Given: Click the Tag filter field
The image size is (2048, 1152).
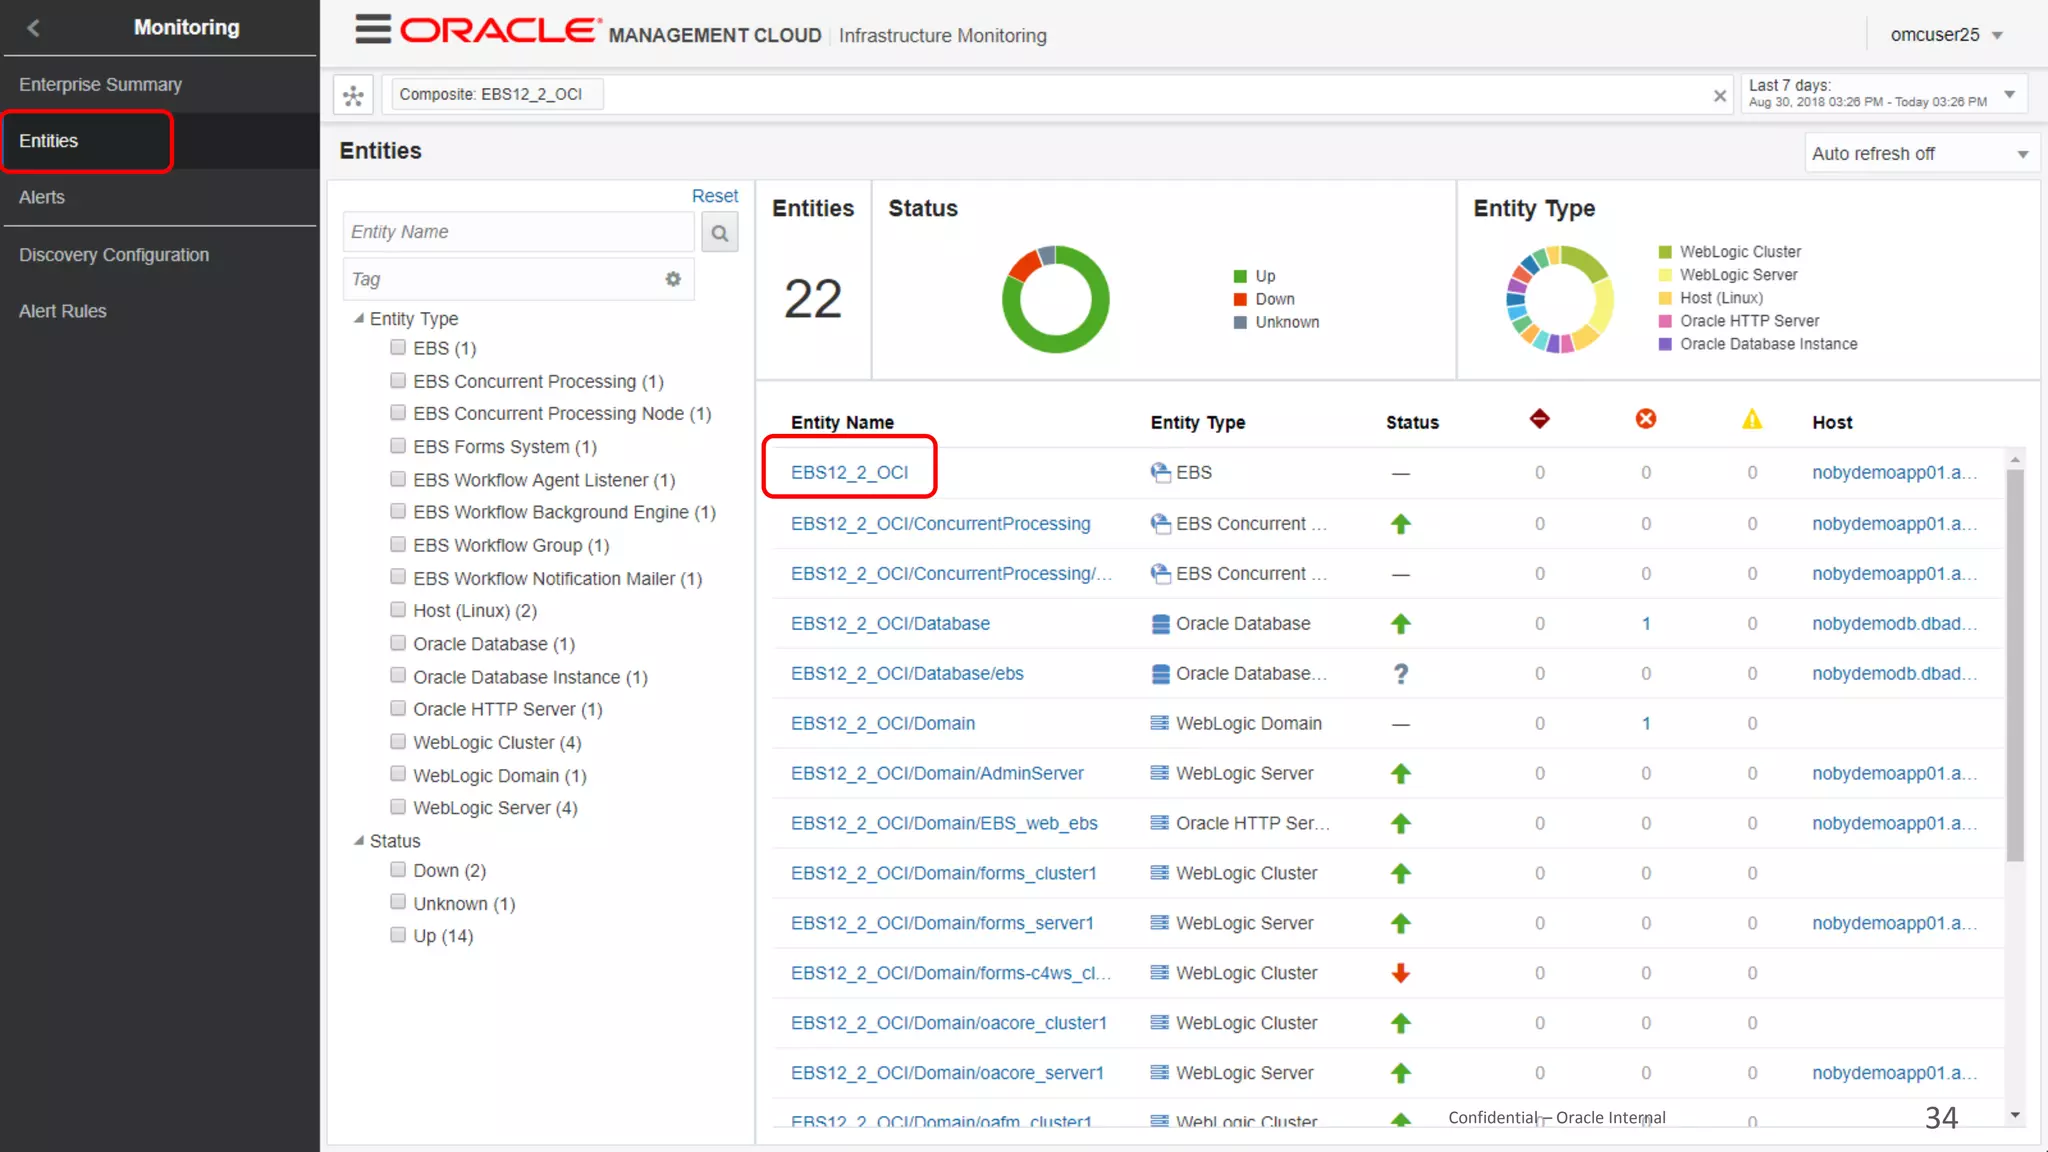Looking at the screenshot, I should [x=518, y=279].
